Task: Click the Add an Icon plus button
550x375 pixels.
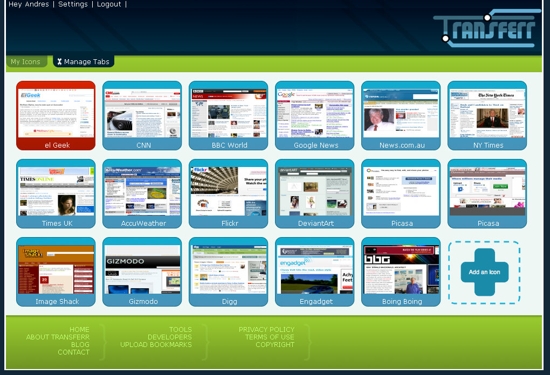Action: (484, 272)
